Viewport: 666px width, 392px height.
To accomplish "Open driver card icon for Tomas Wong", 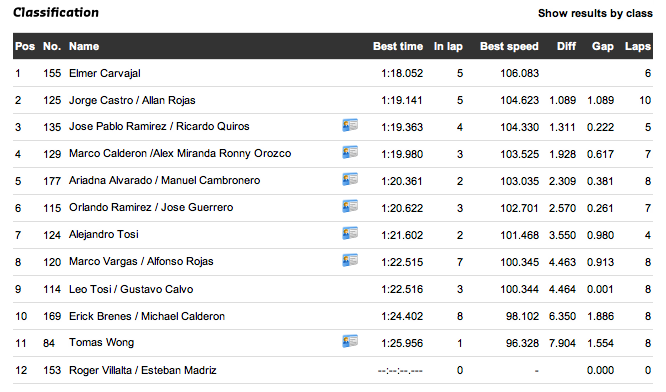I will pyautogui.click(x=350, y=341).
